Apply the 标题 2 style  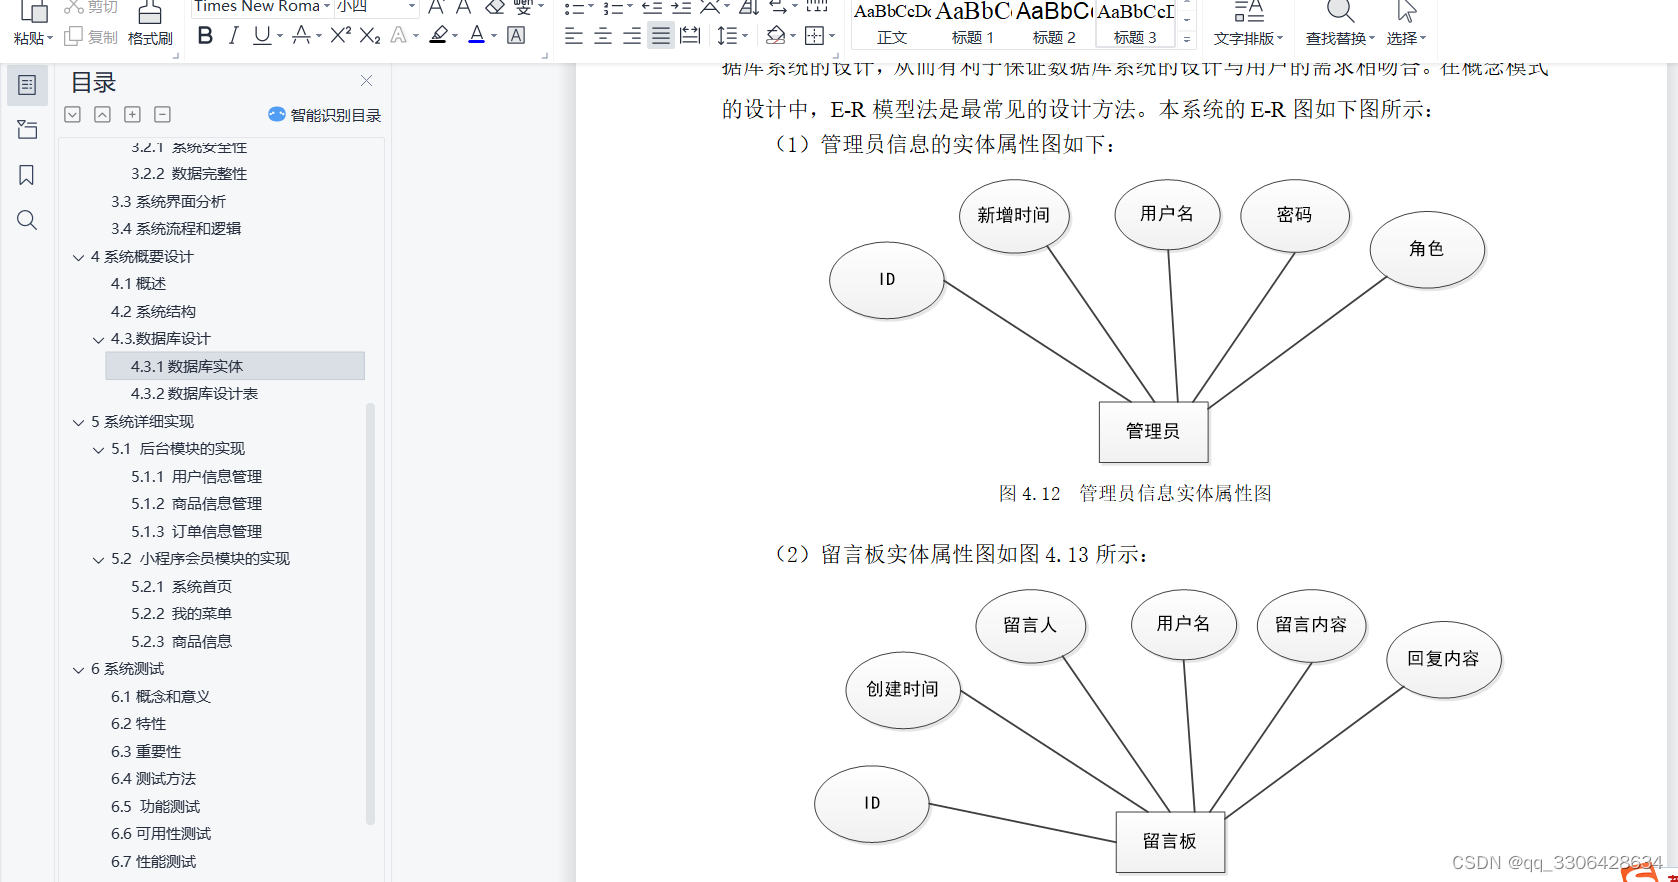coord(1053,24)
